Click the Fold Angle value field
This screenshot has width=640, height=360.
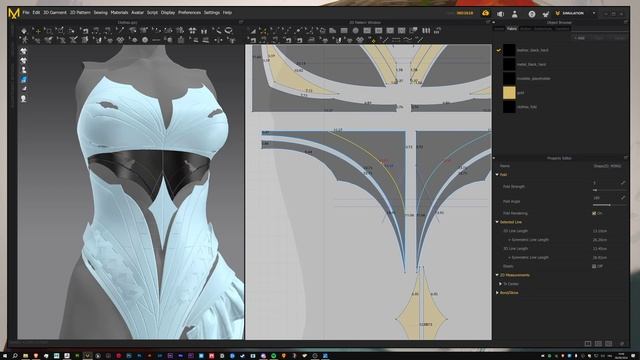[606, 198]
